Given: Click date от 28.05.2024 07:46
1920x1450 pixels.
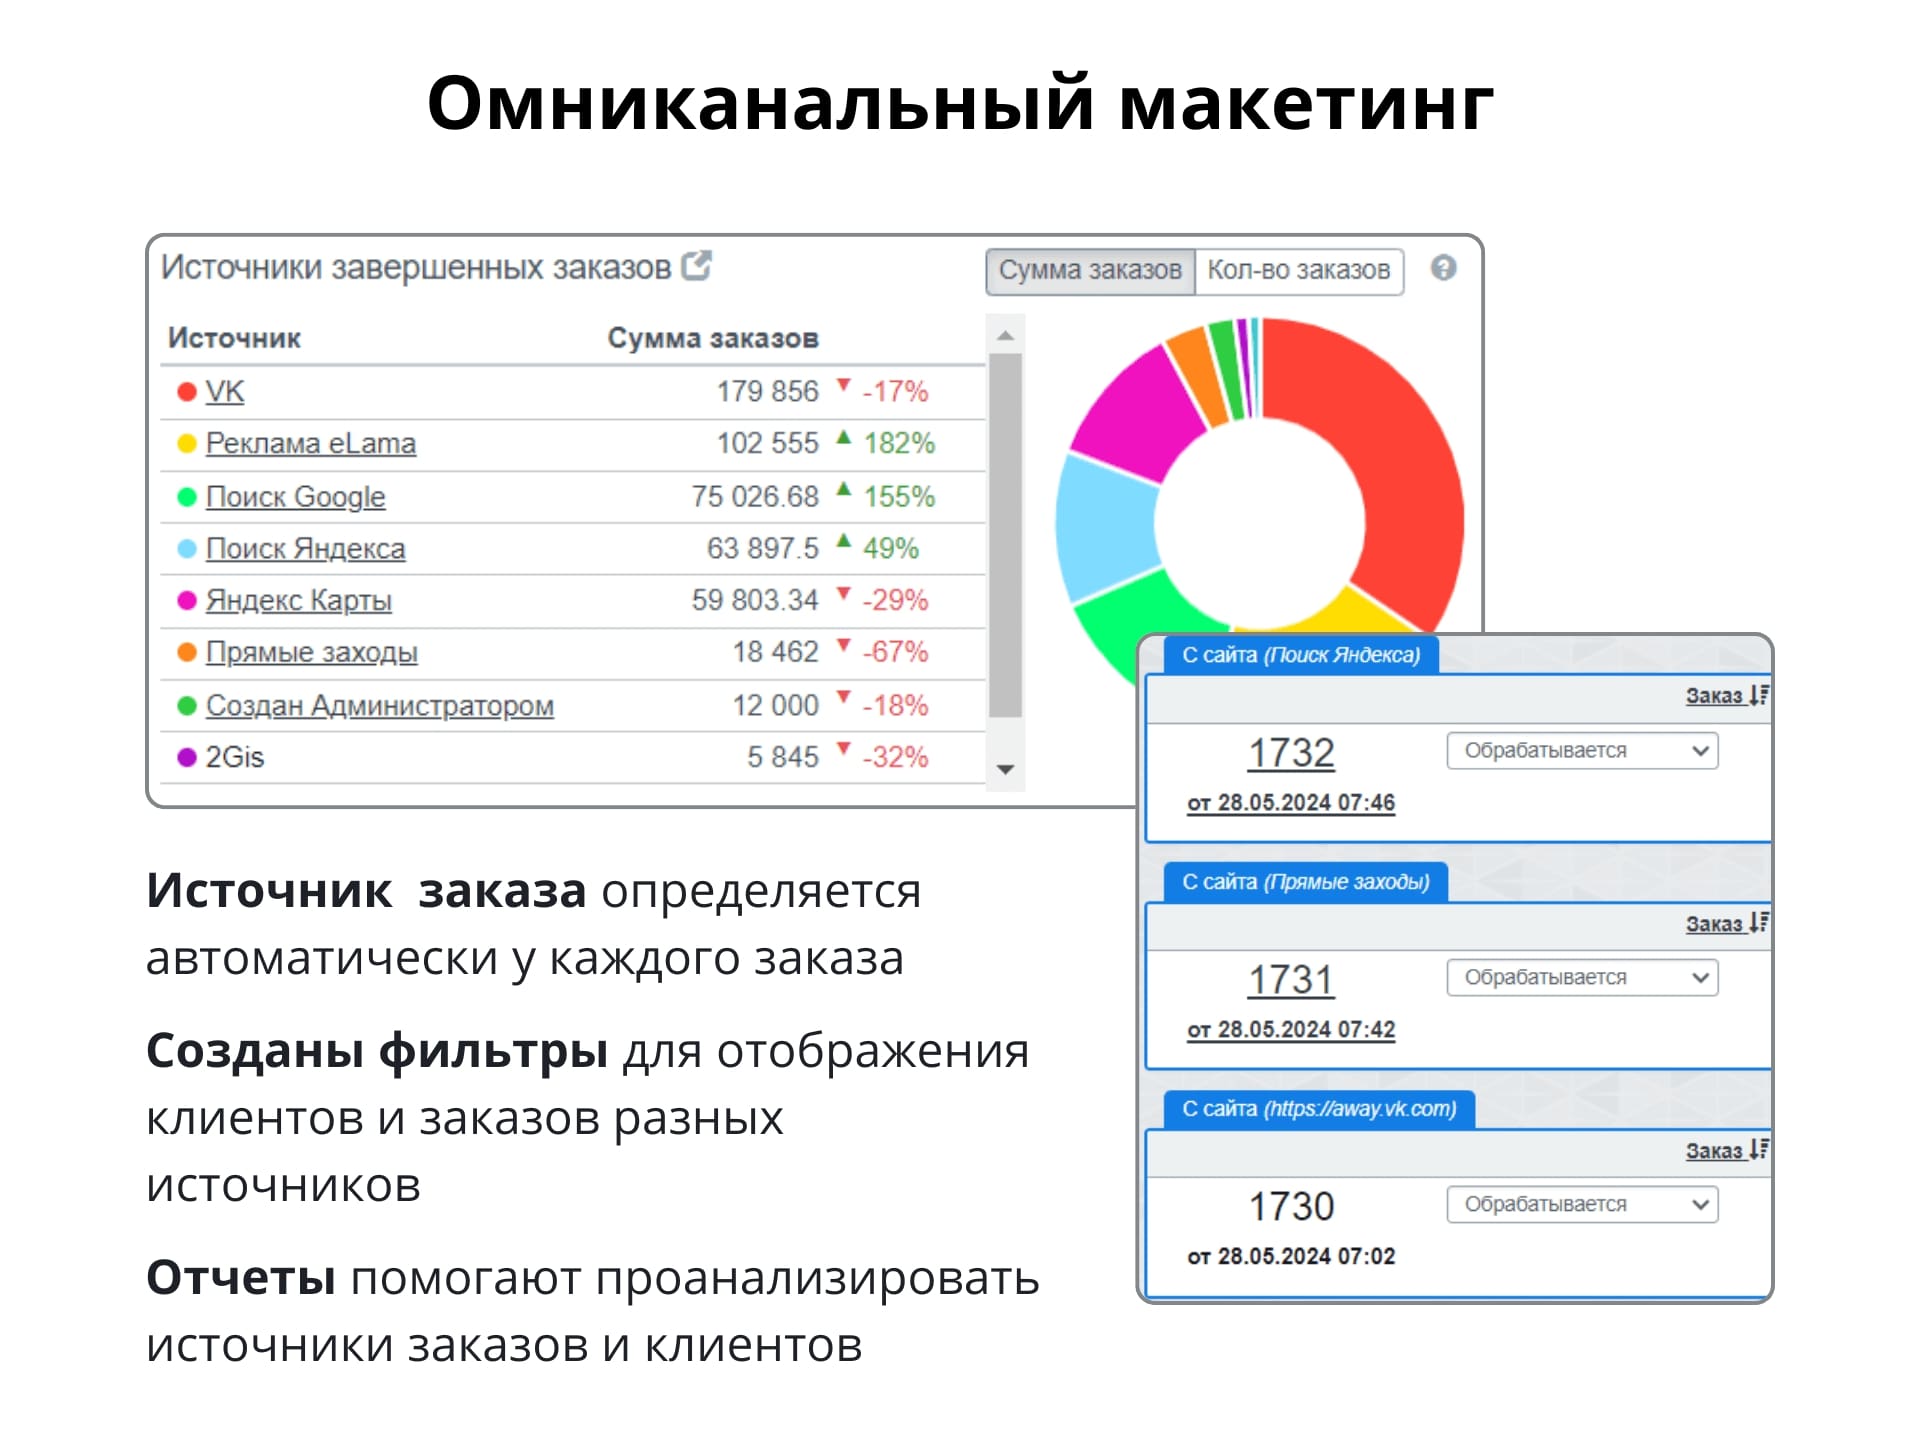Looking at the screenshot, I should click(1291, 803).
